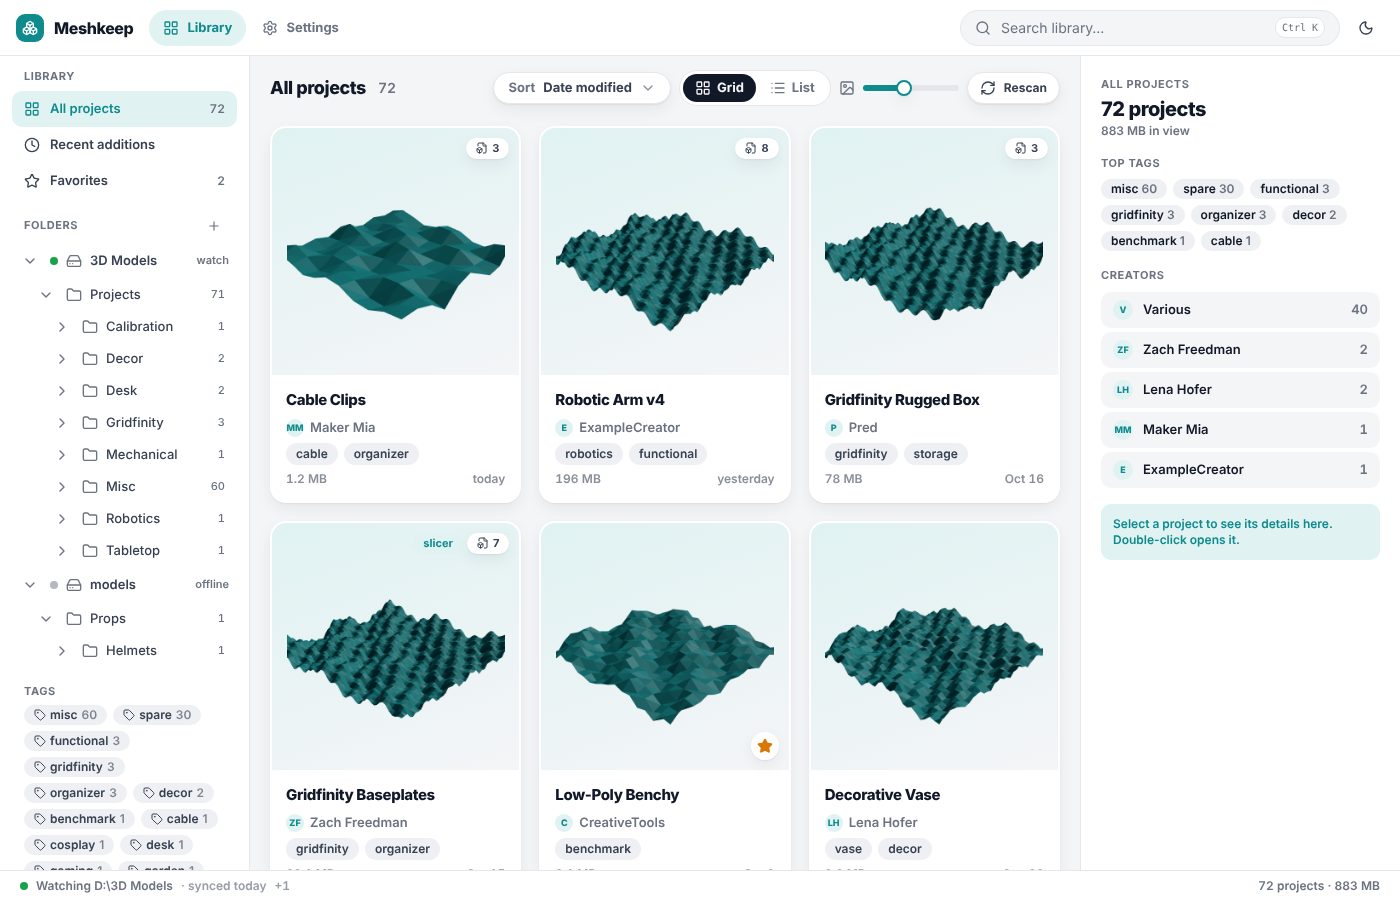This screenshot has width=1400, height=900.
Task: Click the Pred avatar on Gridfinity Rugged Box
Action: (x=834, y=428)
